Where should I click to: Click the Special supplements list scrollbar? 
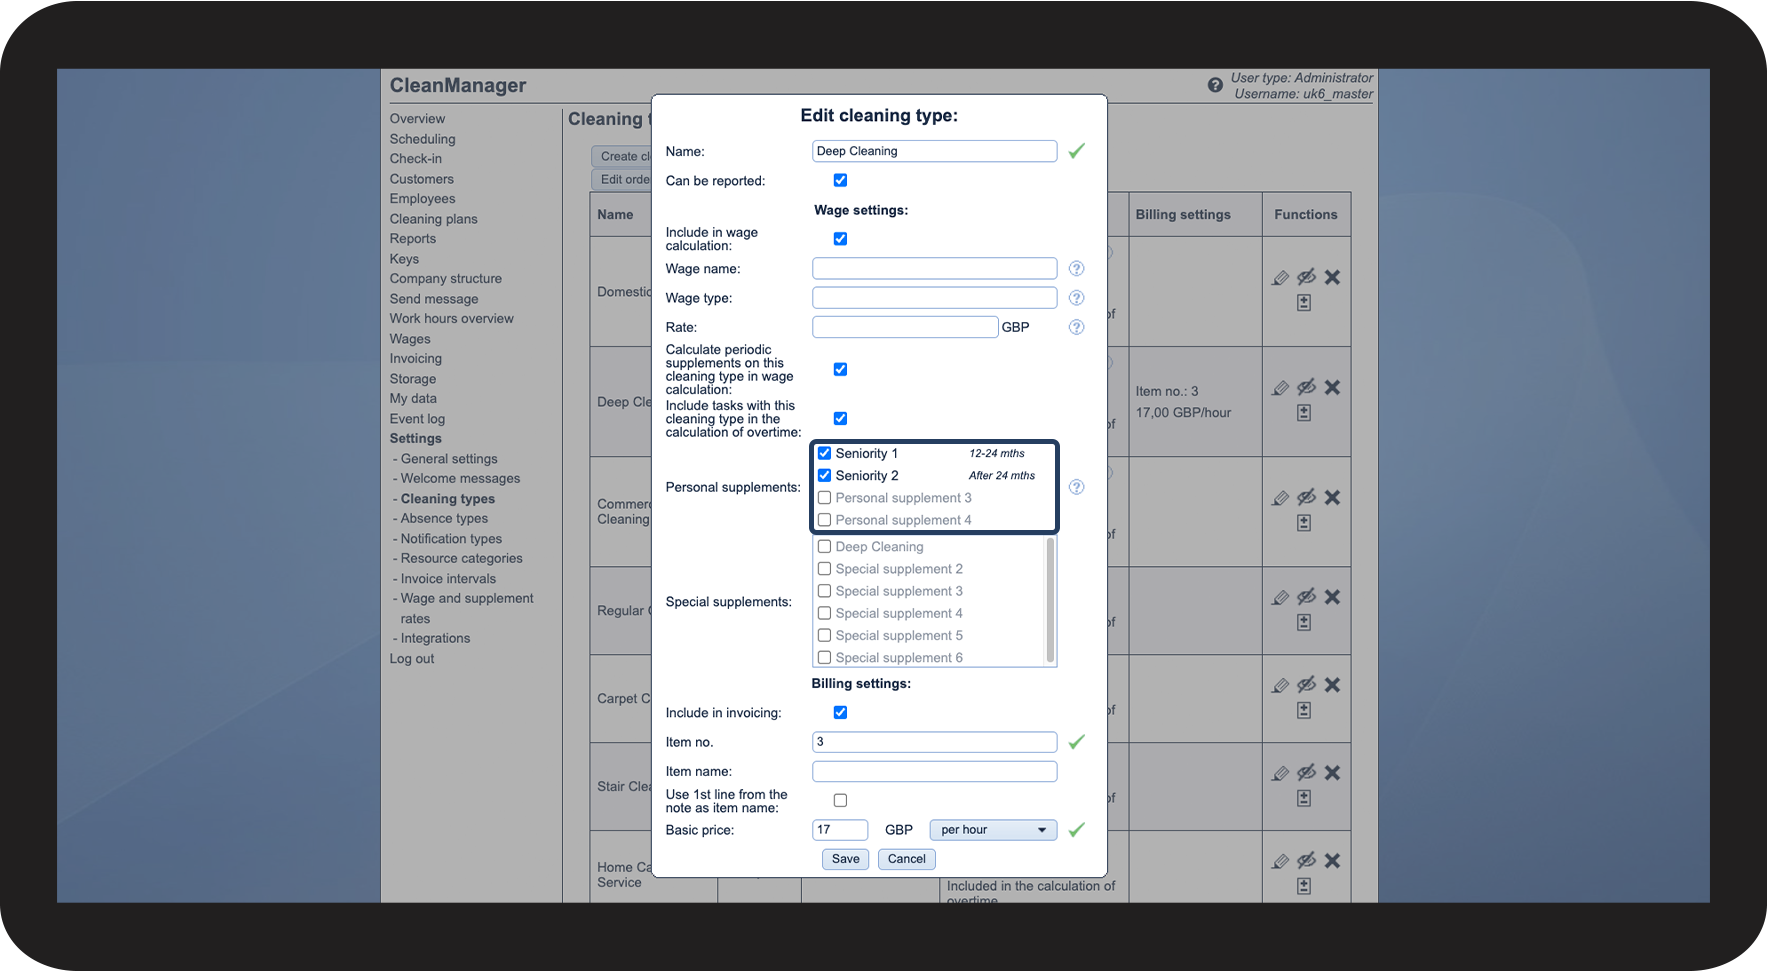(1050, 600)
